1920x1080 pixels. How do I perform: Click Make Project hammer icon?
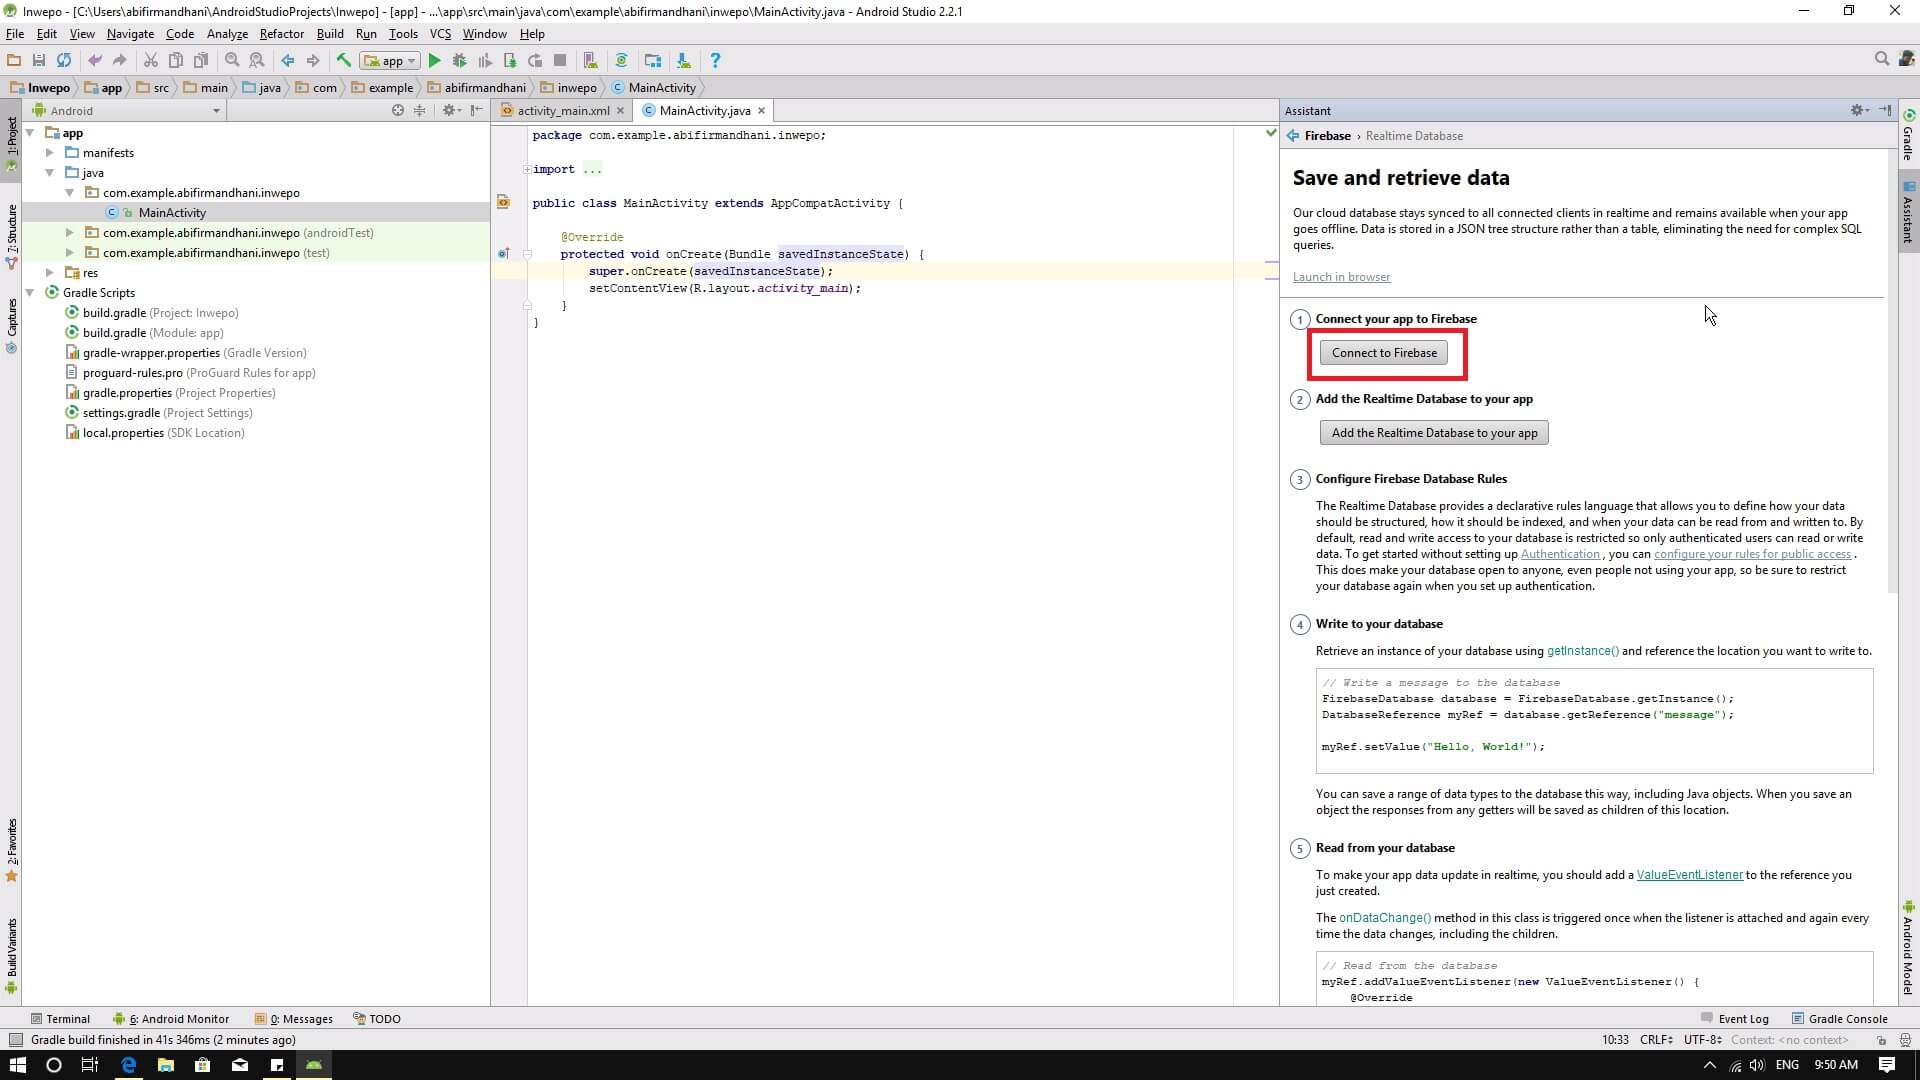343,61
